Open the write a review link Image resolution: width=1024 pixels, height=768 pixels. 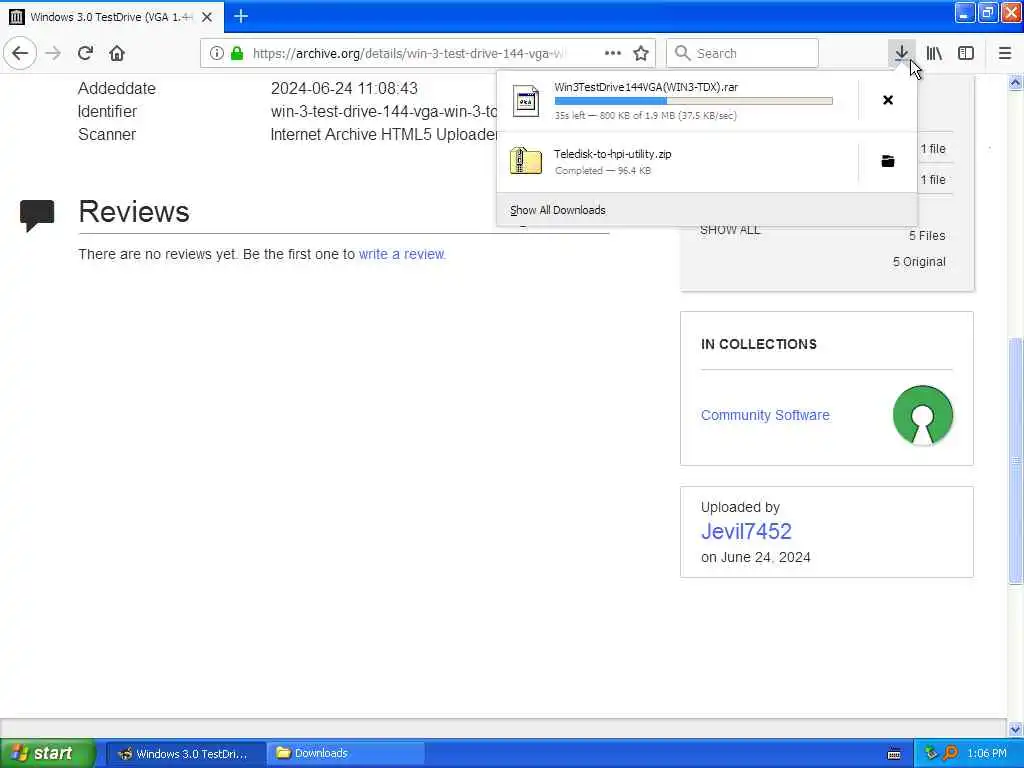click(402, 254)
